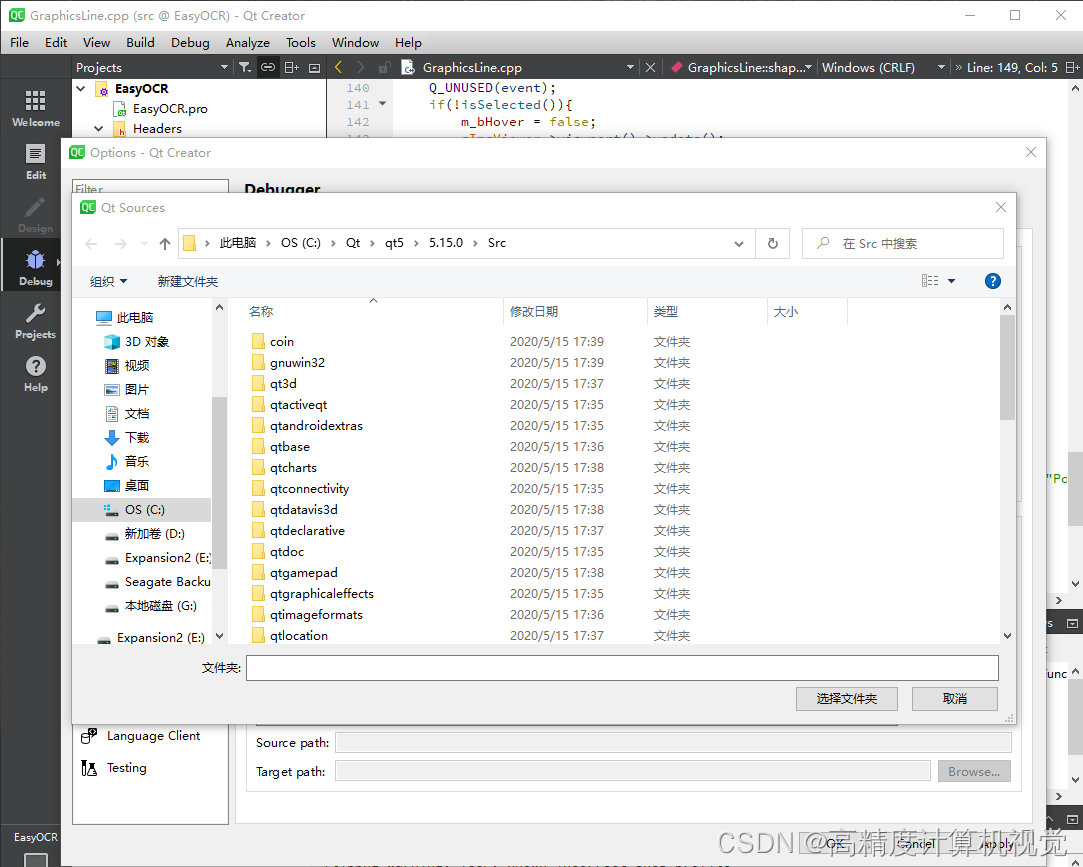
Task: Open Help mode in the left sidebar
Action: [35, 373]
